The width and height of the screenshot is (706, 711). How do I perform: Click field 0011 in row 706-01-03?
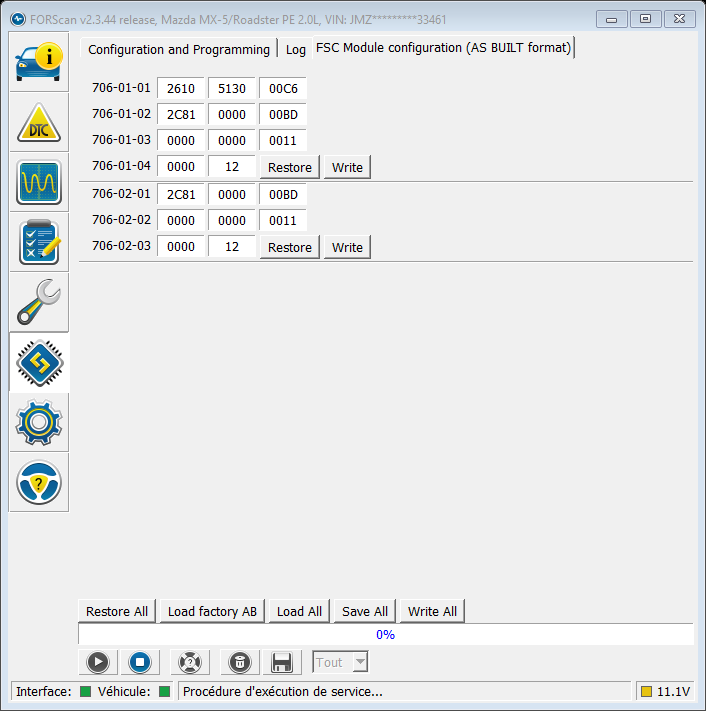(283, 140)
